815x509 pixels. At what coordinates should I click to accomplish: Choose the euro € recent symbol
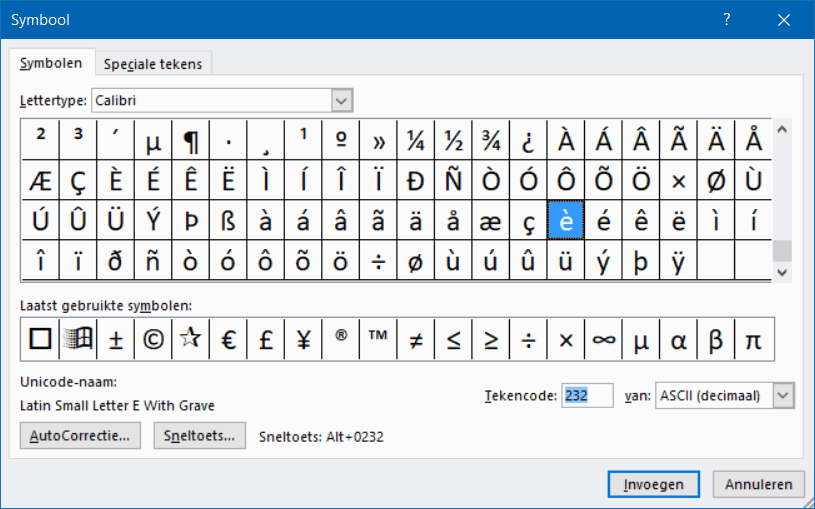pyautogui.click(x=228, y=340)
